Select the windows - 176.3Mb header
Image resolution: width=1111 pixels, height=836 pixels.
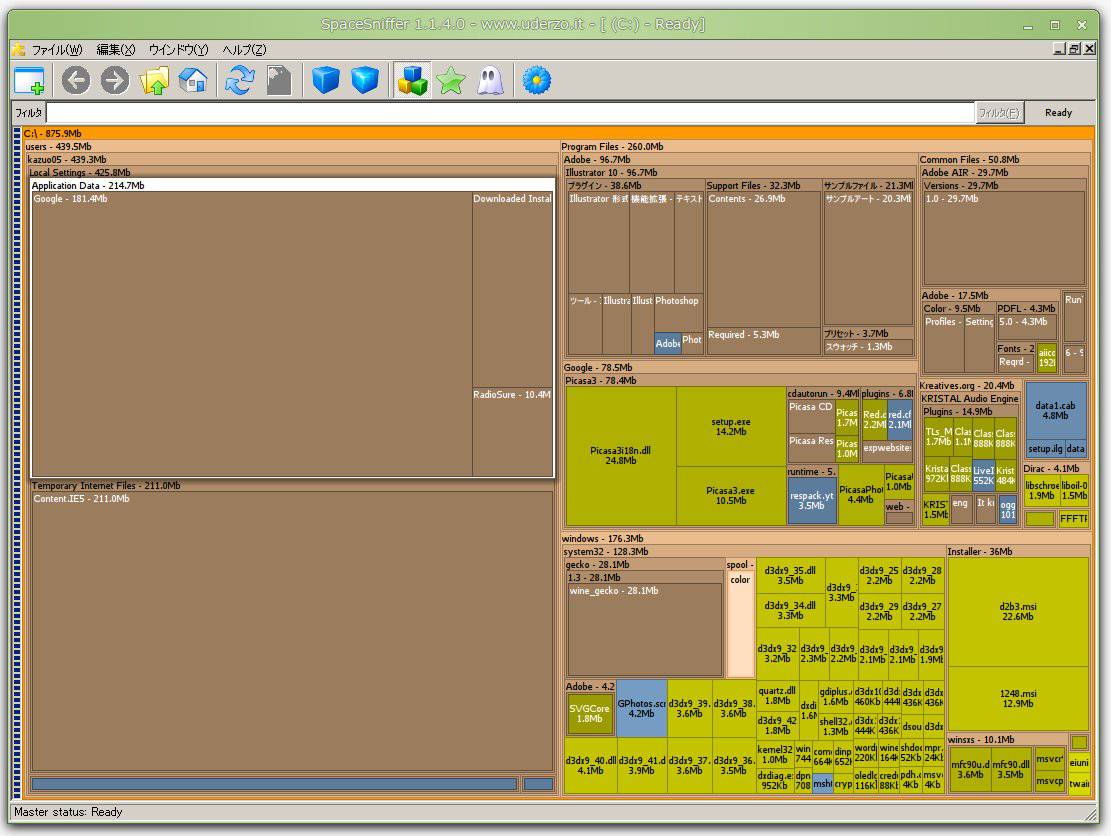pos(826,539)
